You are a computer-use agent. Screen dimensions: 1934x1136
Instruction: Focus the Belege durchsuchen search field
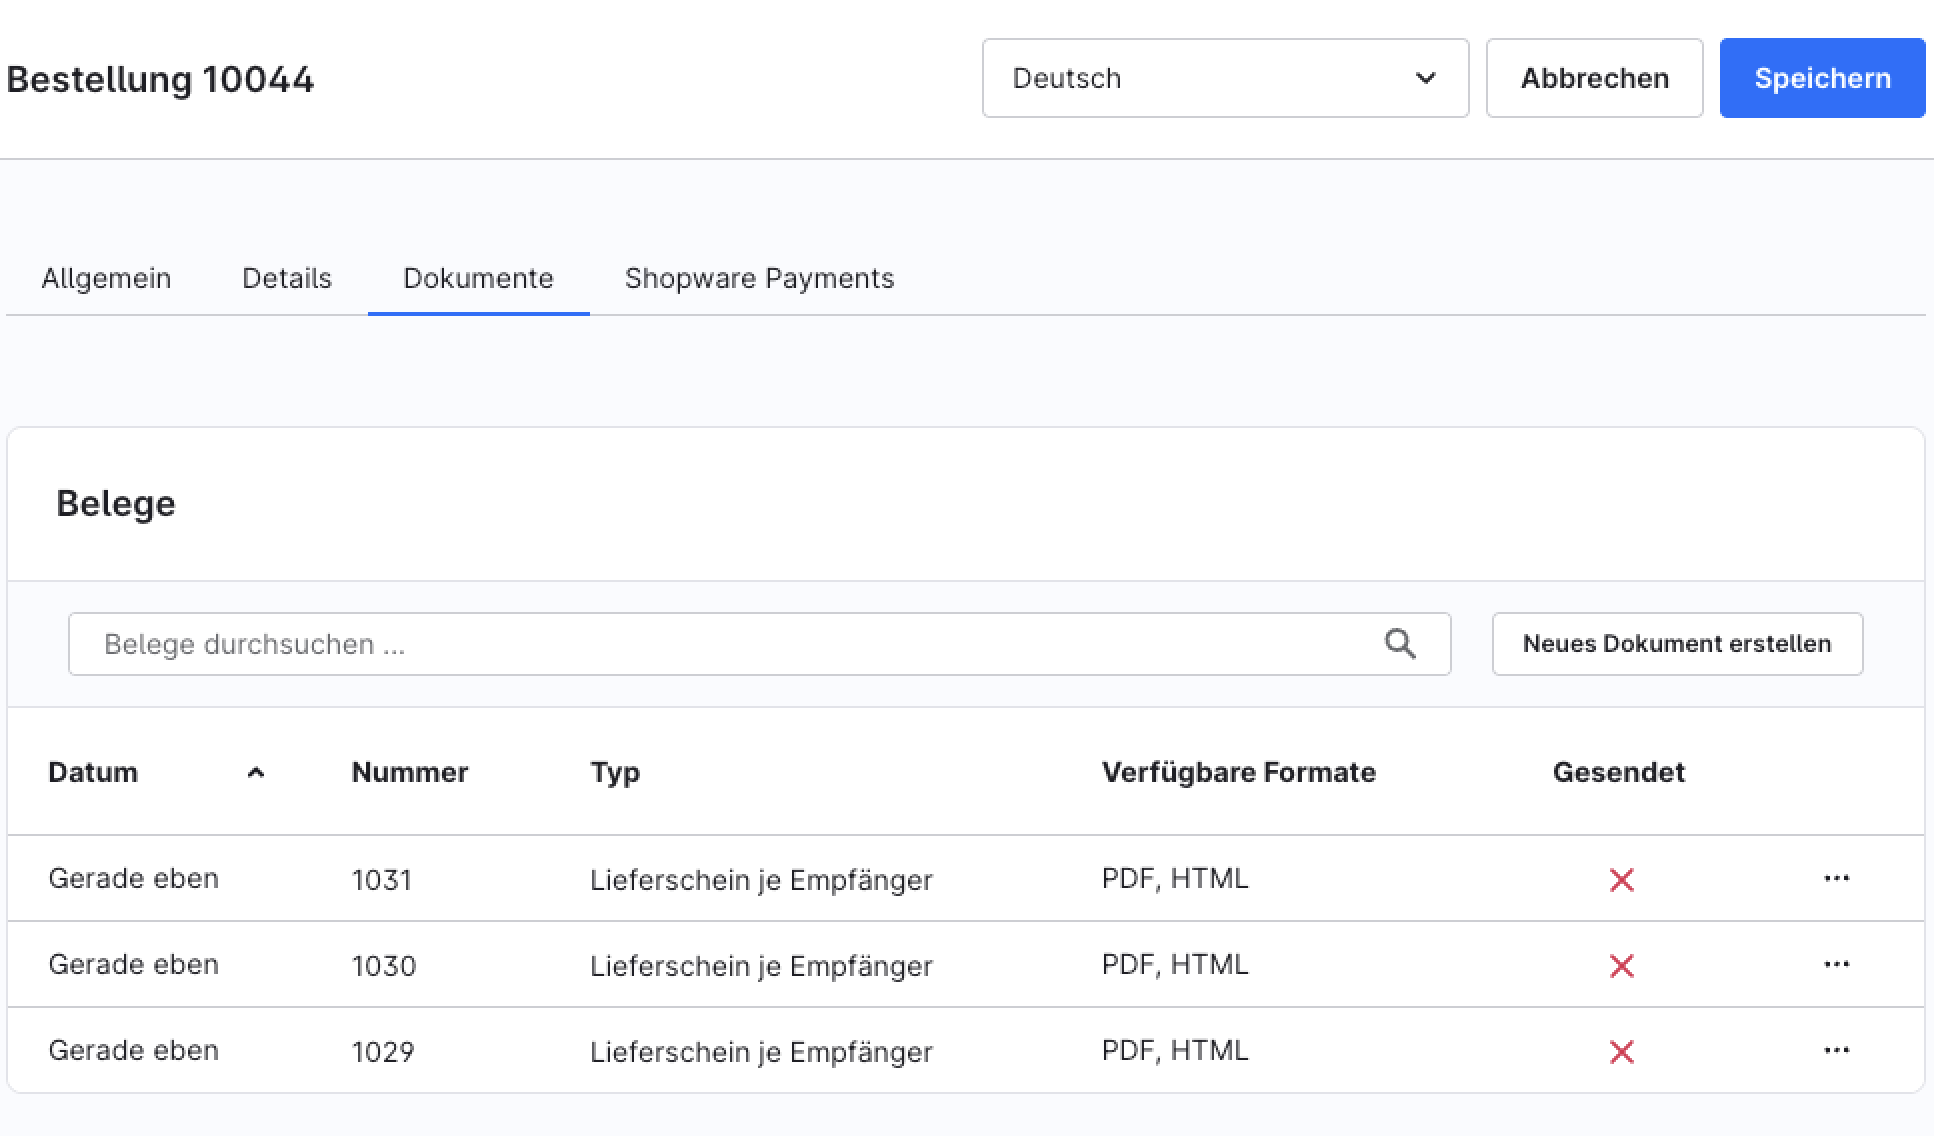click(759, 644)
